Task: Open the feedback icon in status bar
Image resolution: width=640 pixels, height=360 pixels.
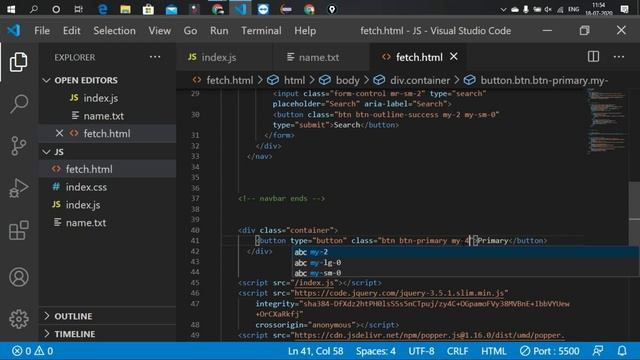Action: [x=598, y=351]
